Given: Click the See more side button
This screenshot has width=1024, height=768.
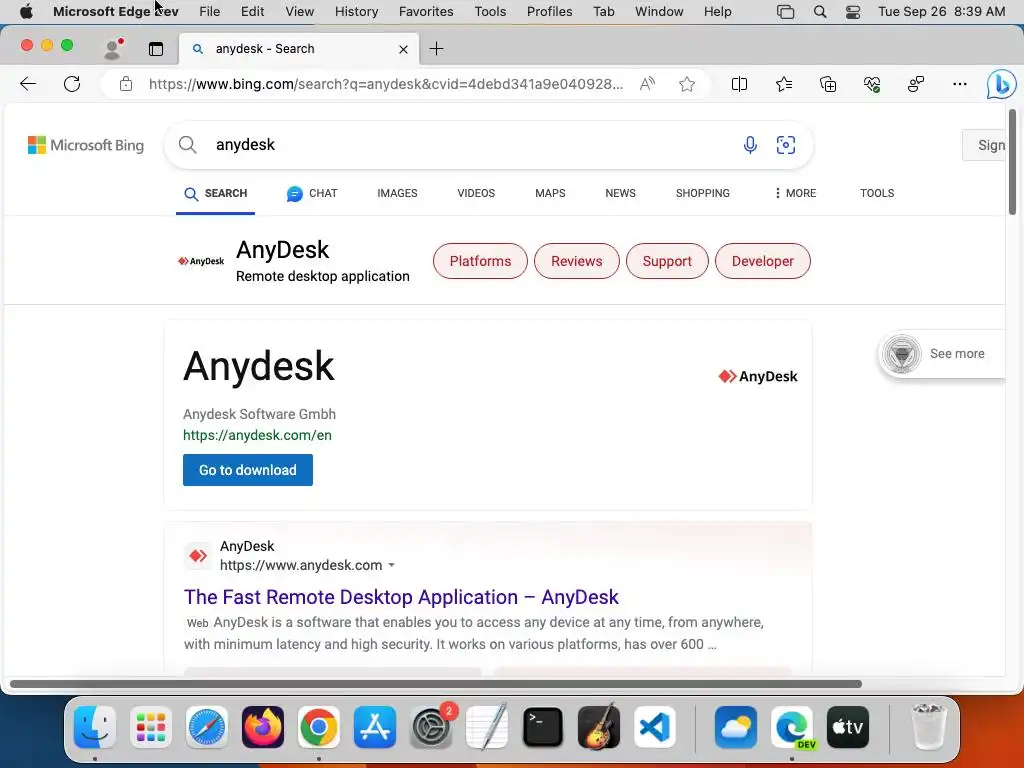Looking at the screenshot, I should click(x=941, y=354).
